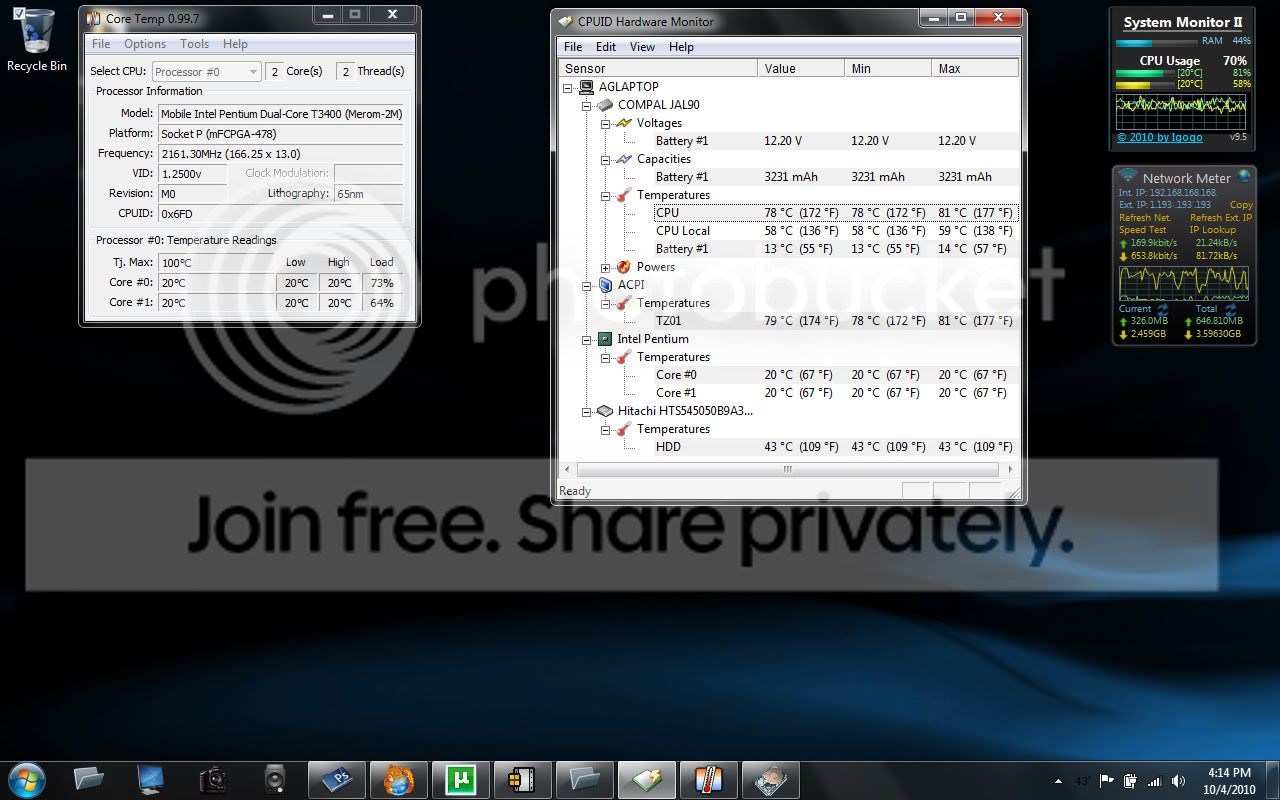Select the TZ01 temperature row
The image size is (1280, 800).
[x=788, y=321]
